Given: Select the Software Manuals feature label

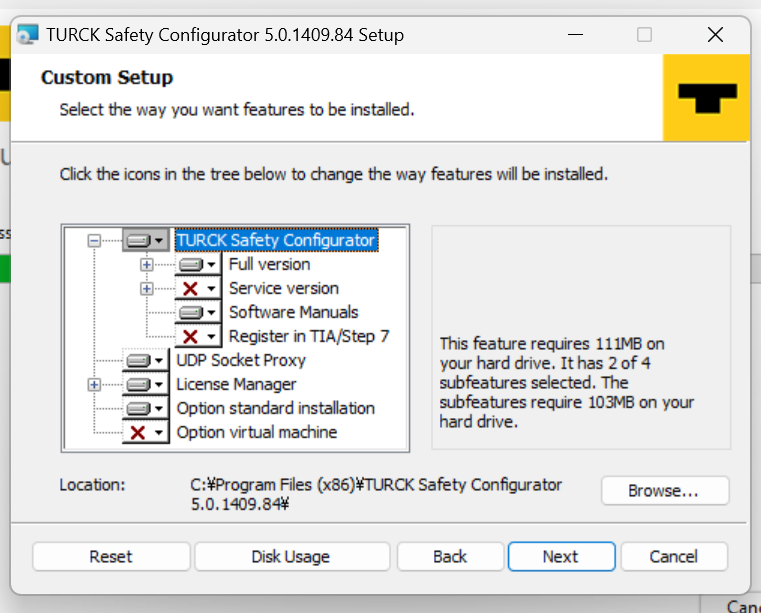Looking at the screenshot, I should [293, 313].
